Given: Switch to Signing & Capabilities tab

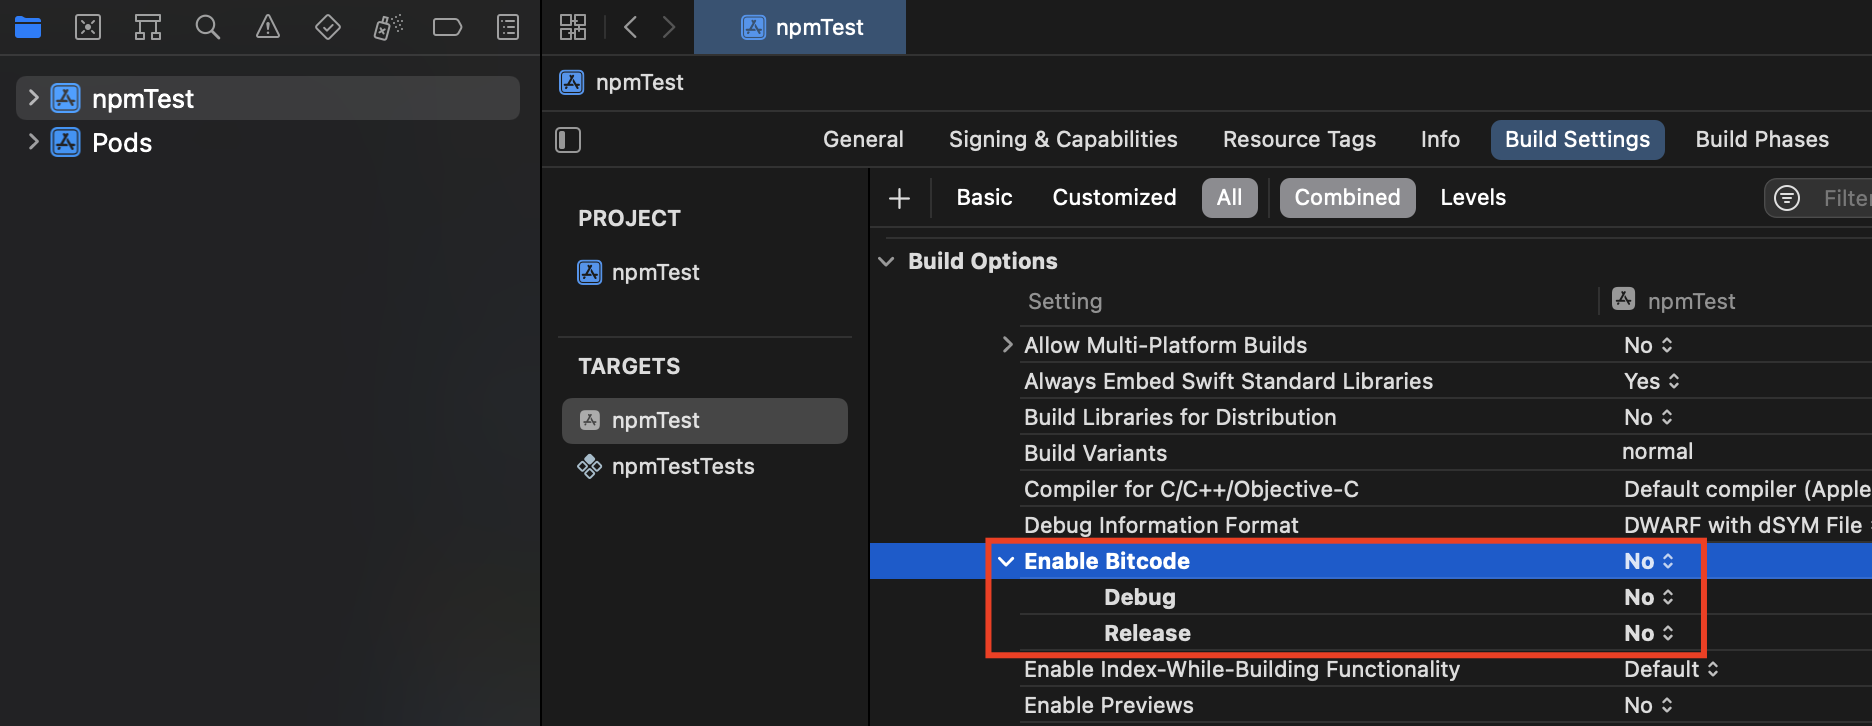Looking at the screenshot, I should point(1063,139).
